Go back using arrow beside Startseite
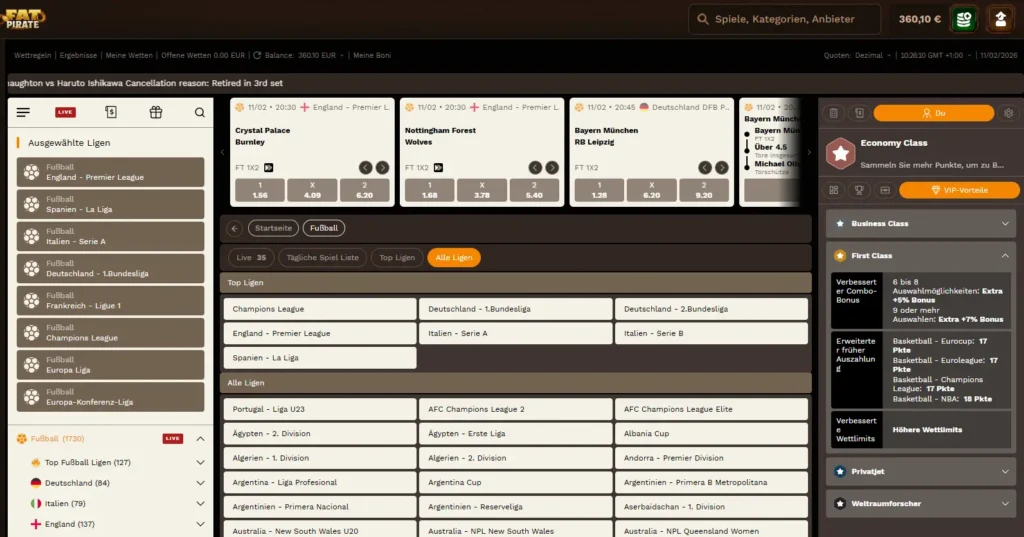Screen dimensions: 1024x537 point(234,228)
